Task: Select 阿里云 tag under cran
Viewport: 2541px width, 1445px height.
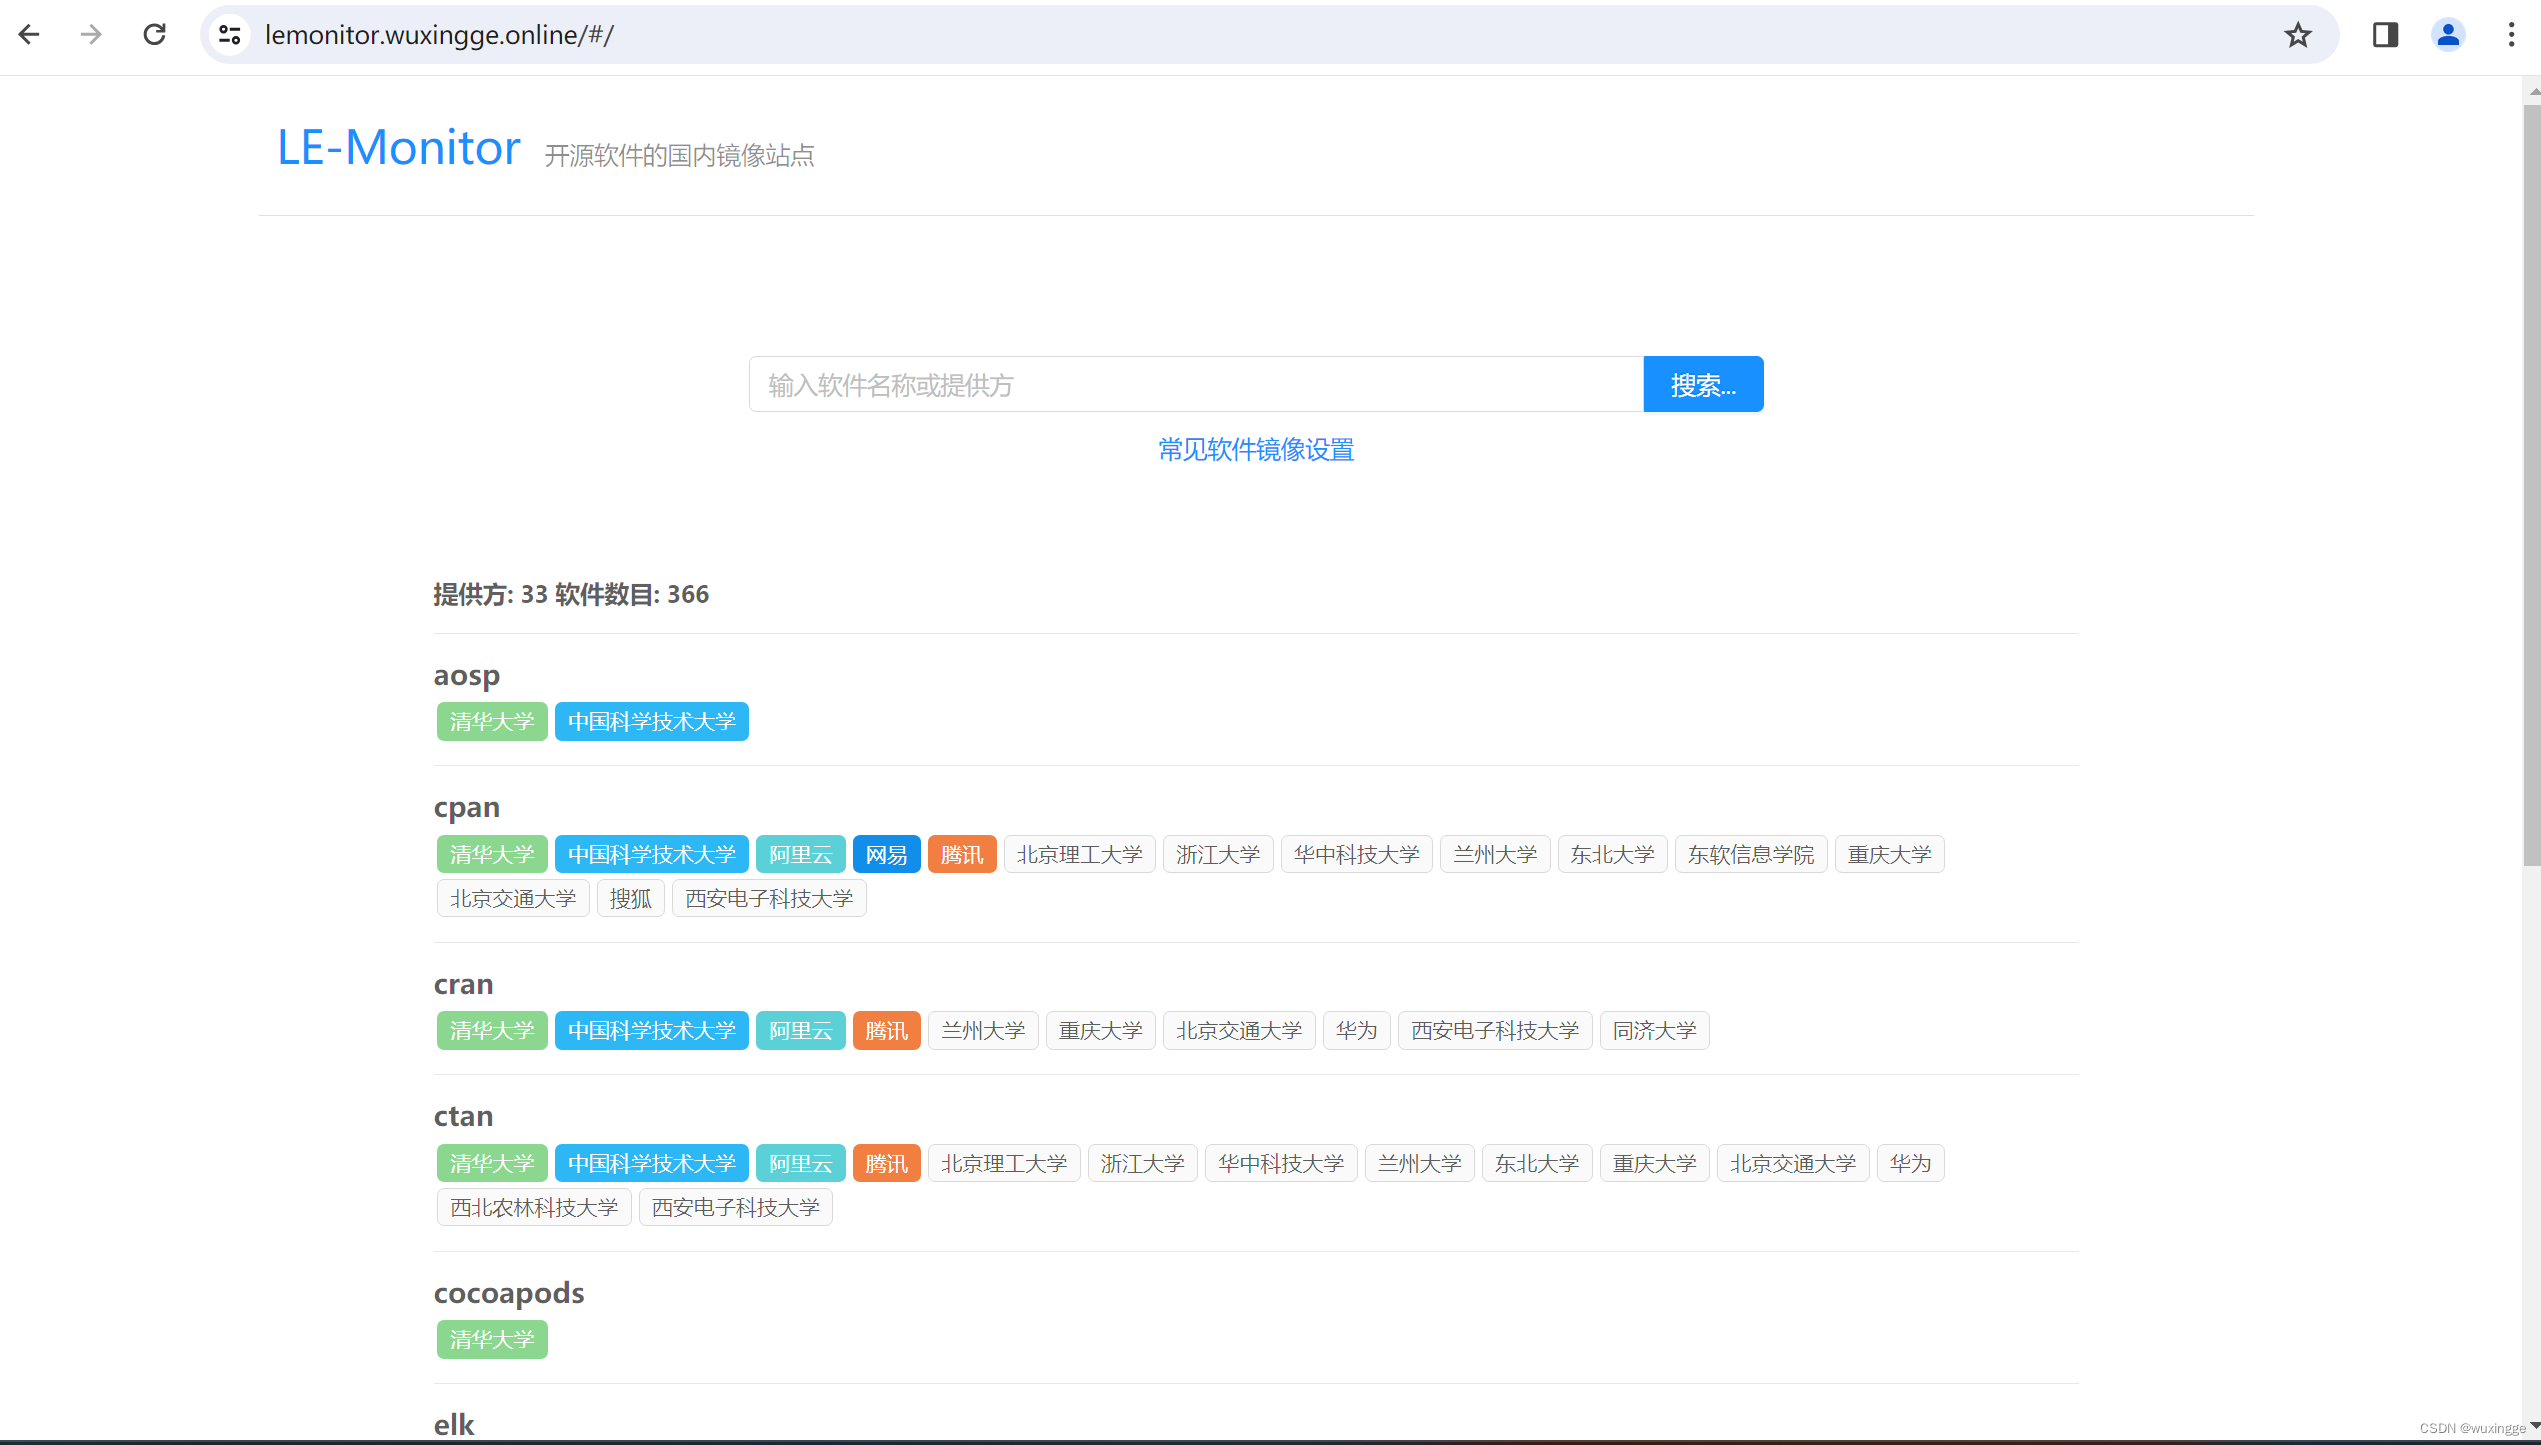Action: pos(801,1031)
